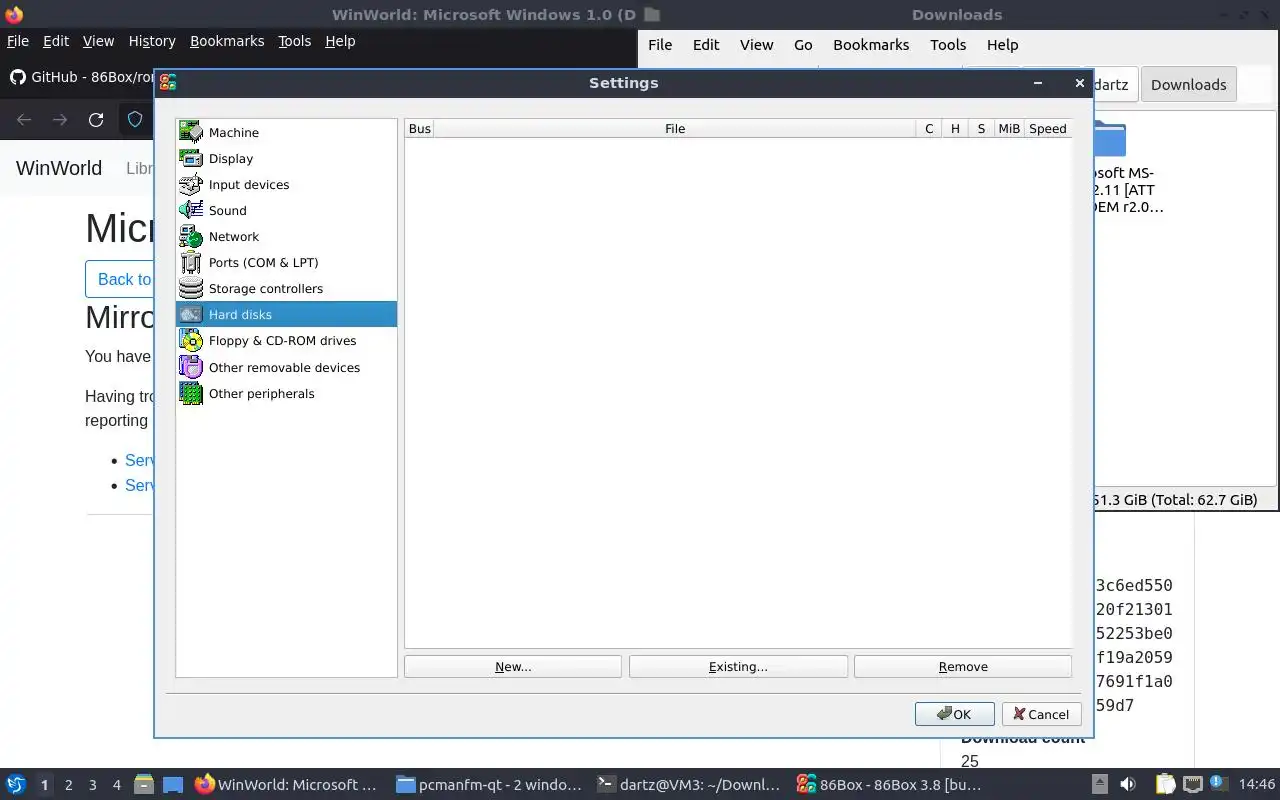
Task: Select the Machine settings category
Action: (x=286, y=132)
